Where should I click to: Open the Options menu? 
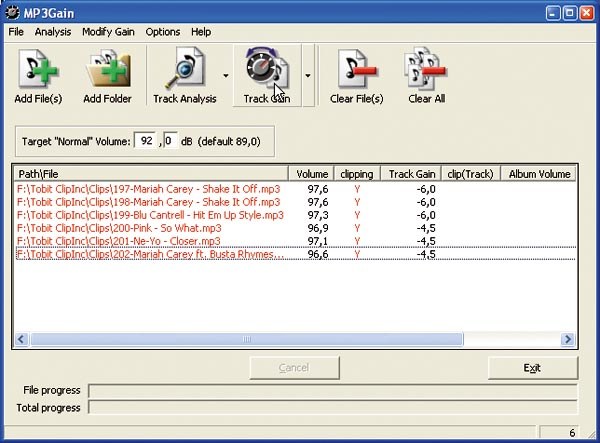click(x=163, y=32)
